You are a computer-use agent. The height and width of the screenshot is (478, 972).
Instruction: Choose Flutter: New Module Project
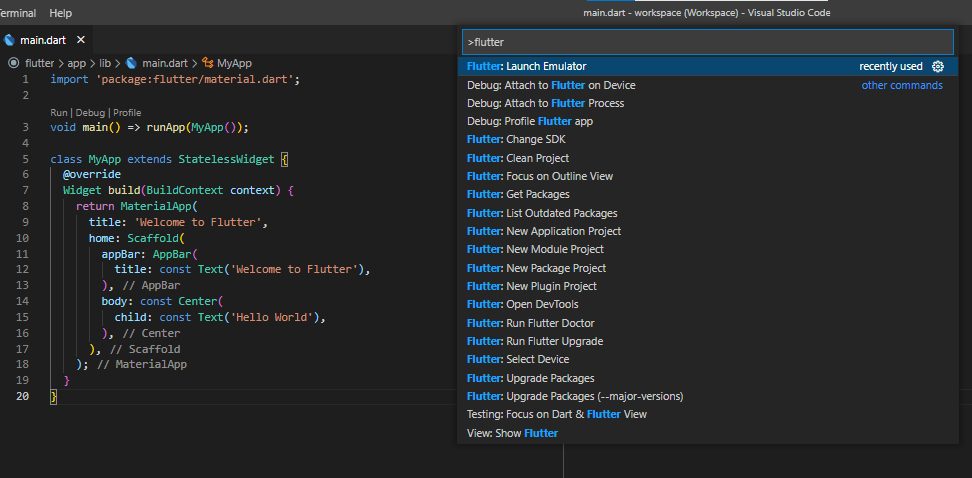[708, 249]
